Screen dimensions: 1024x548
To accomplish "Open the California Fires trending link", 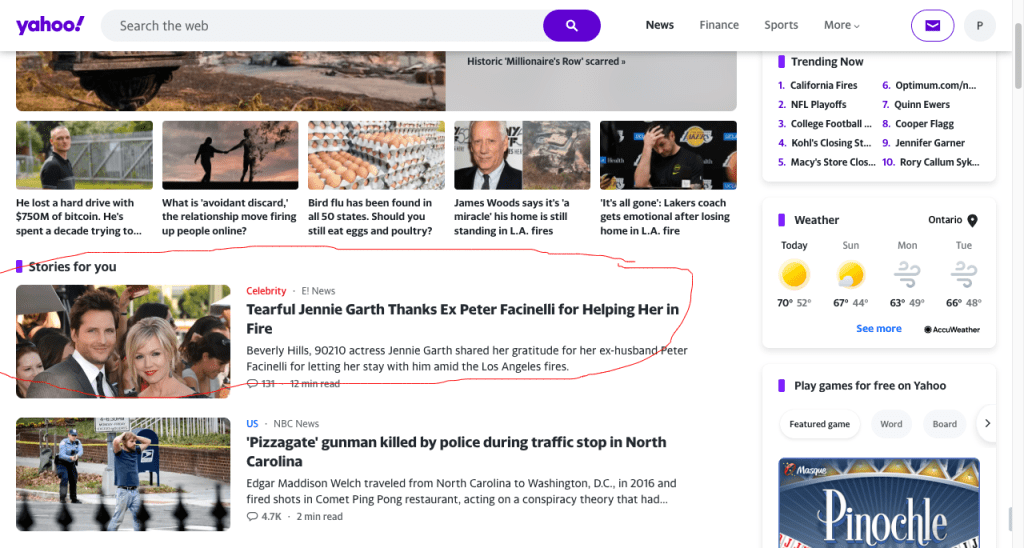I will pos(823,85).
